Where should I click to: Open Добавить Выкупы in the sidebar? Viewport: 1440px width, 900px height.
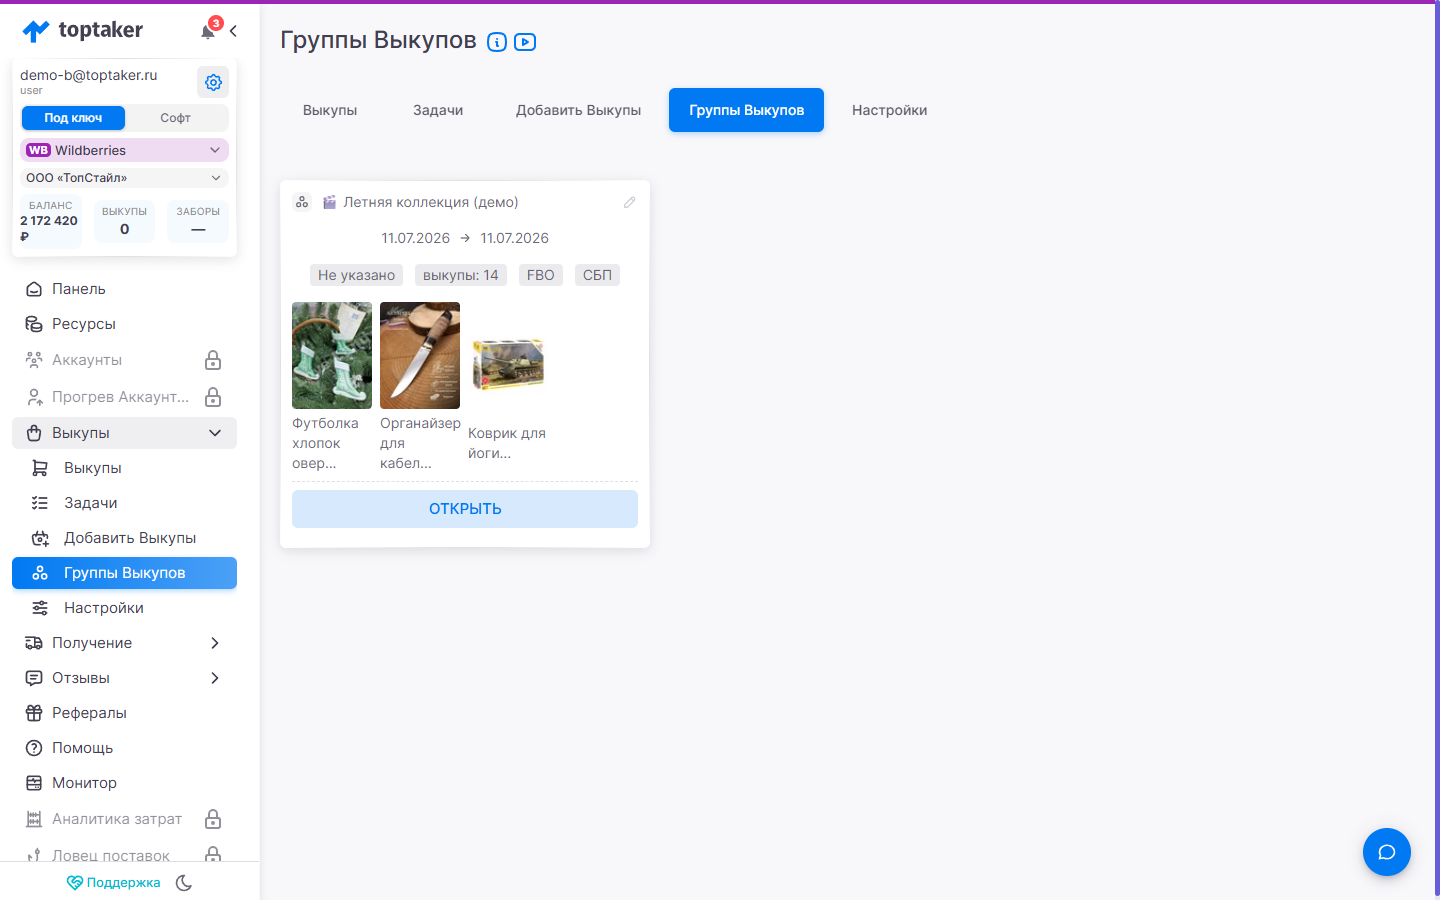(124, 538)
